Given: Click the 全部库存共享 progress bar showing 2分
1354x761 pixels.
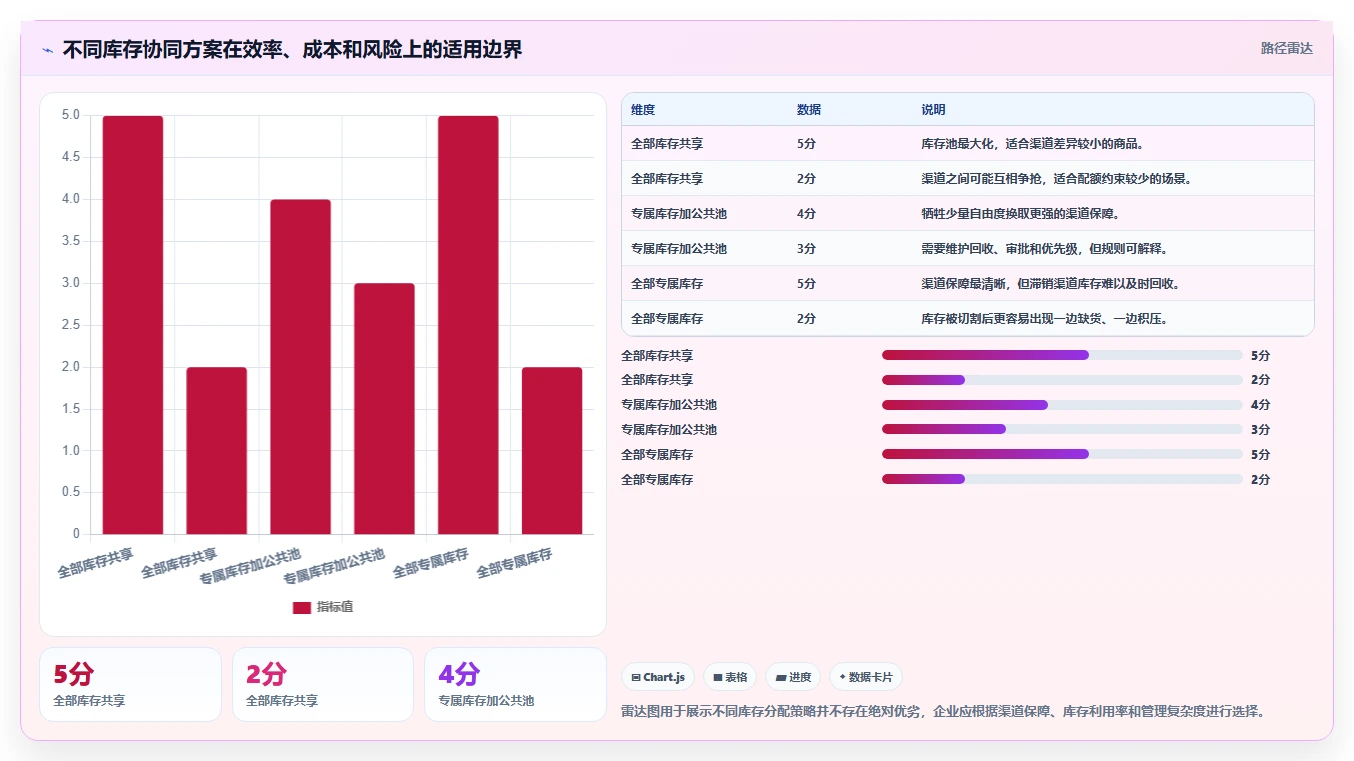Looking at the screenshot, I should (x=1062, y=380).
